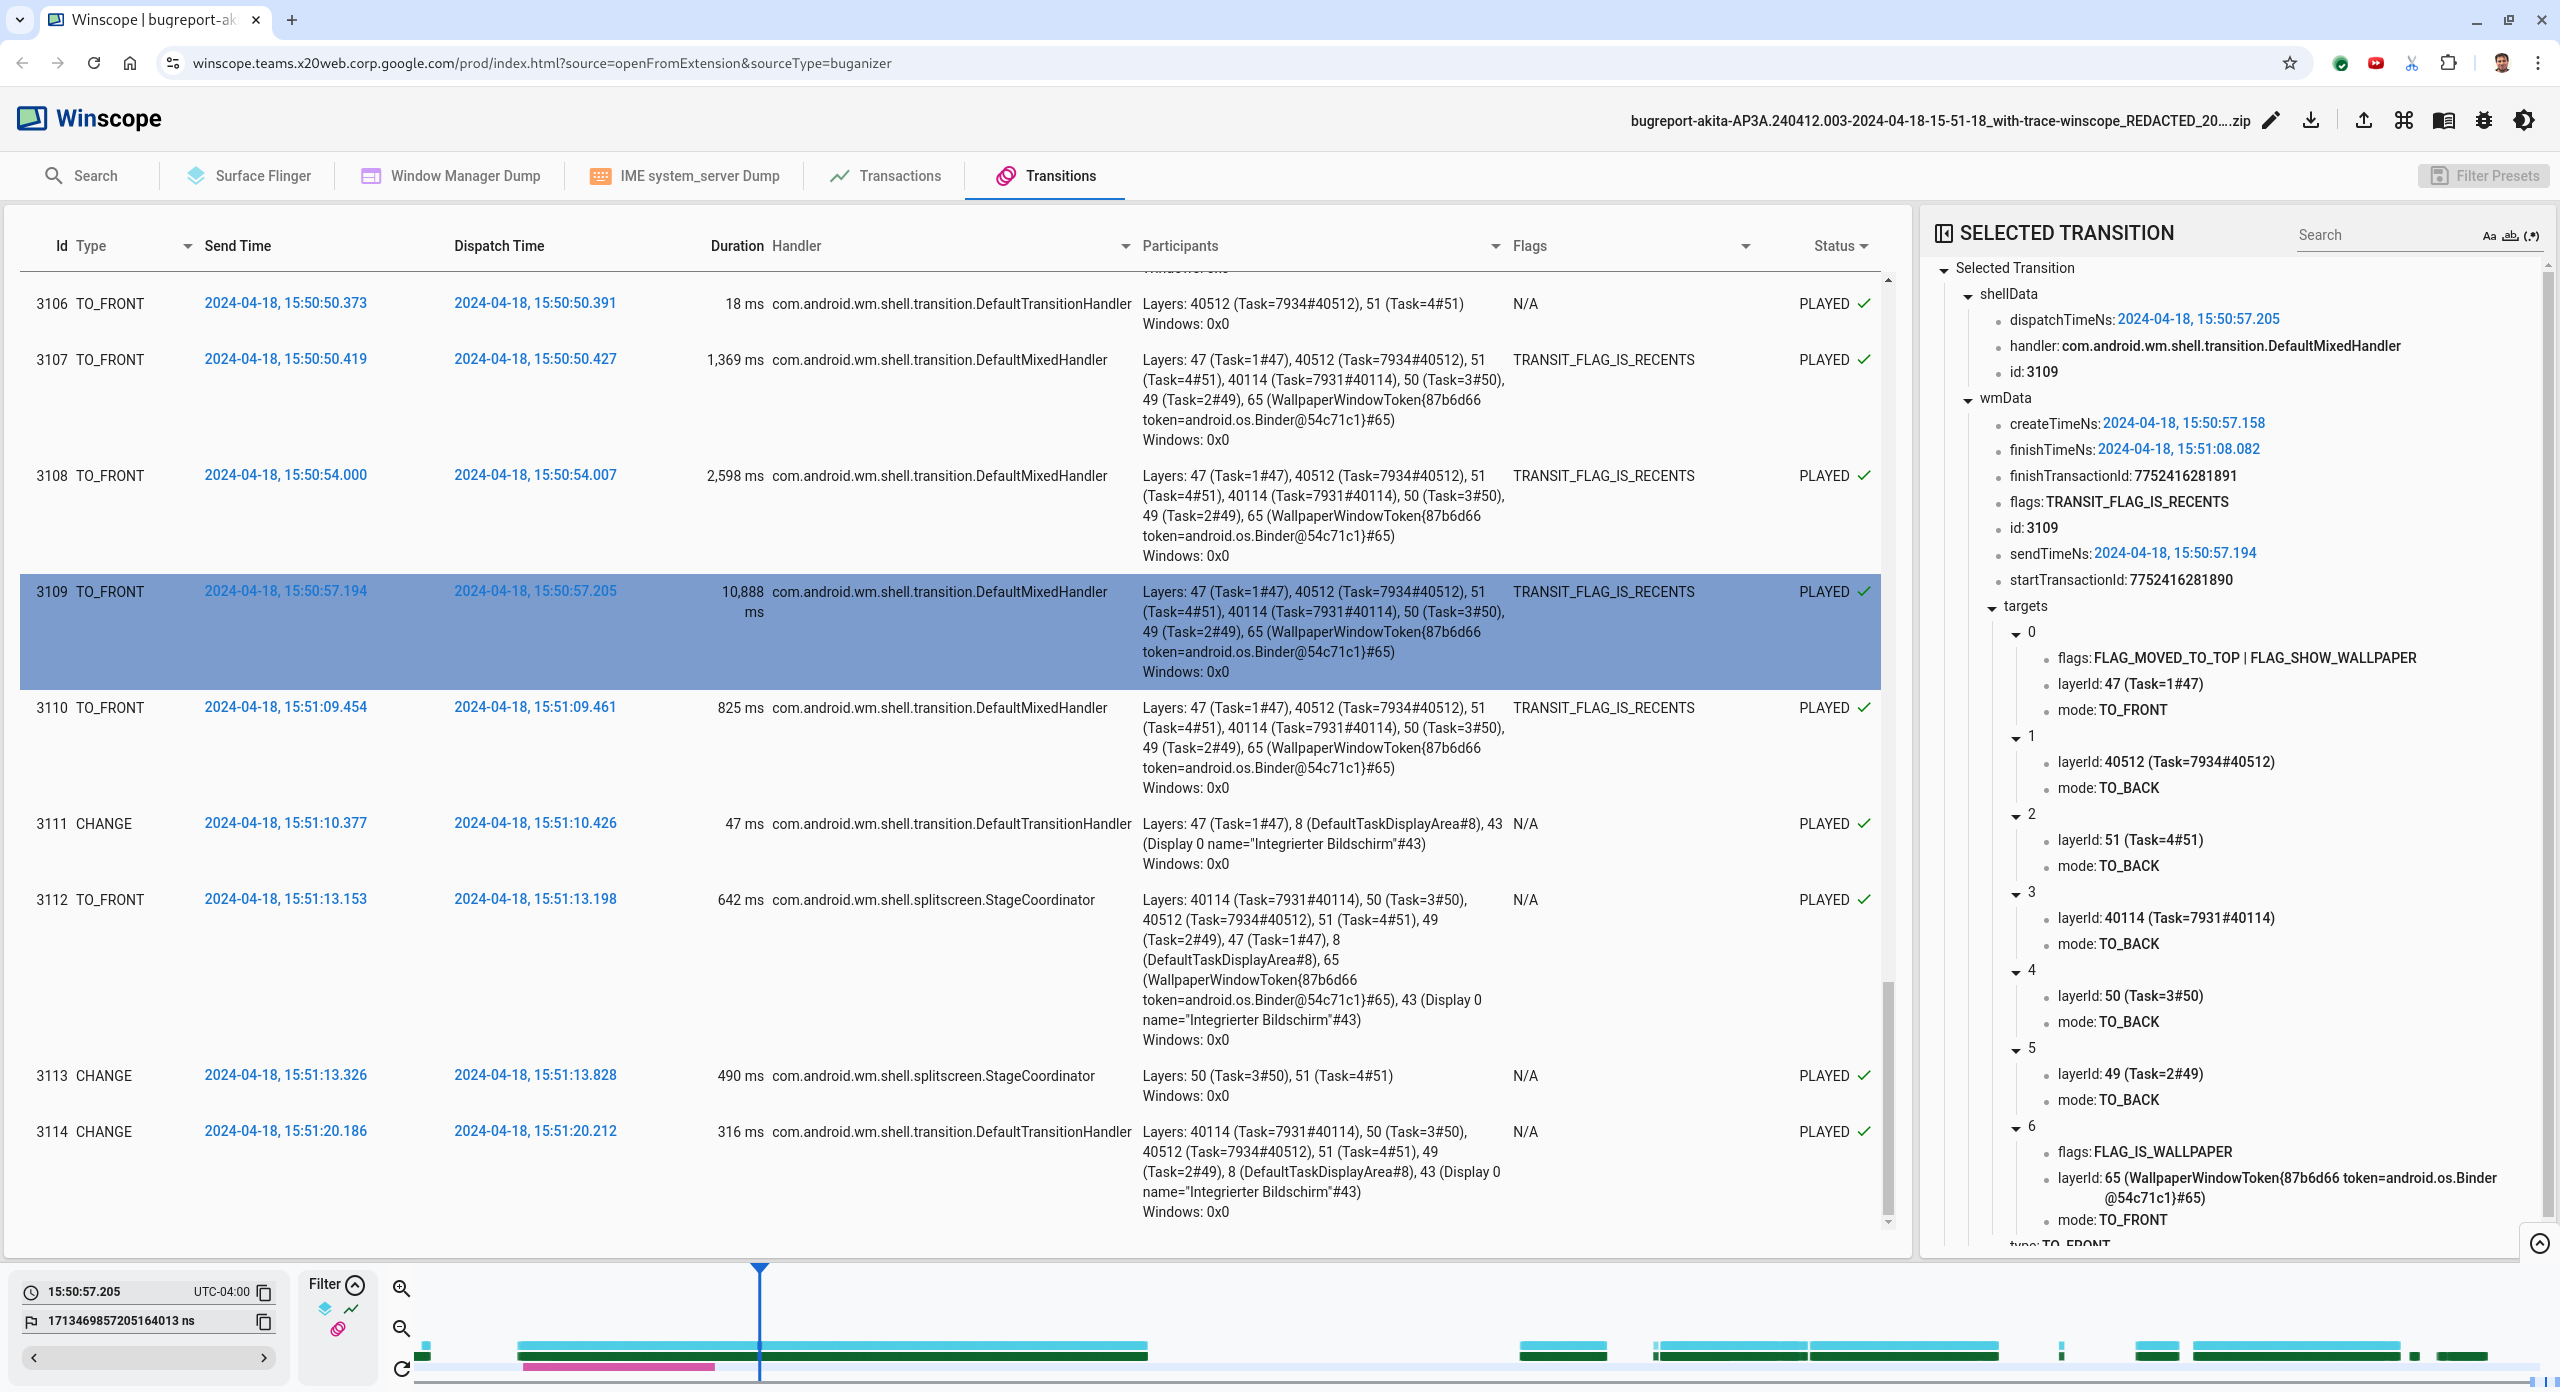2560x1392 pixels.
Task: Toggle dark mode theme
Action: tap(2524, 120)
